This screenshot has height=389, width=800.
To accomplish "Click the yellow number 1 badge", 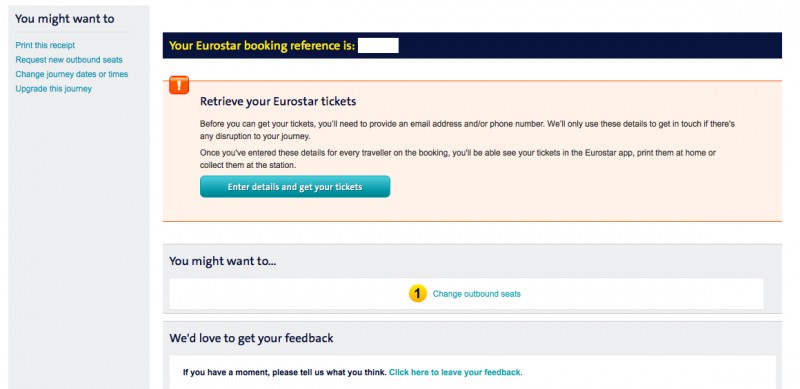I will 417,294.
